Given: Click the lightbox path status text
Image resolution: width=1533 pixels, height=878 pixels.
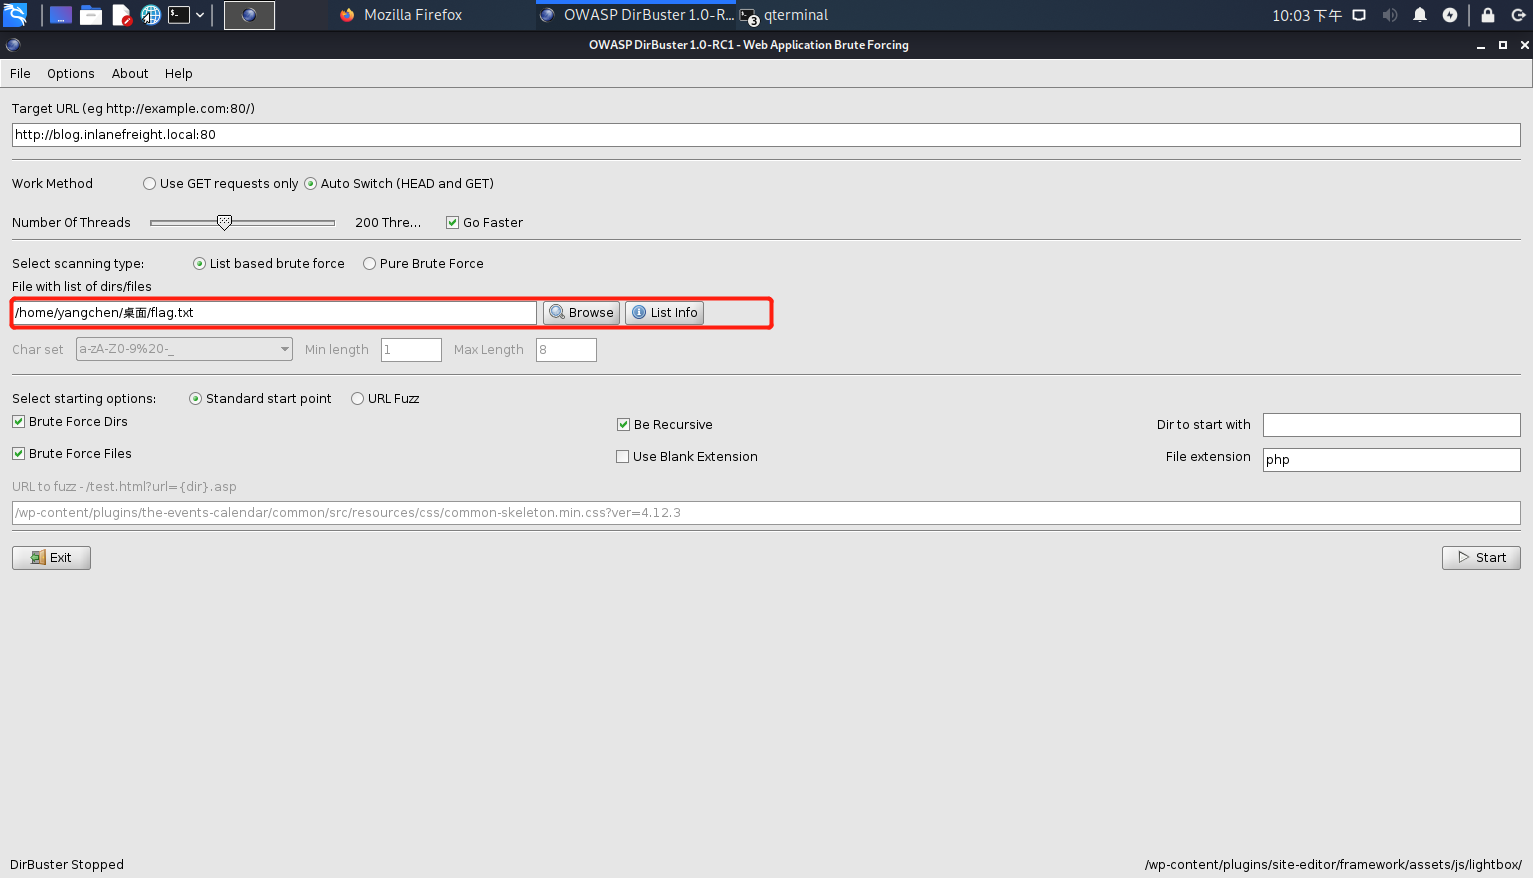Looking at the screenshot, I should click(1333, 865).
